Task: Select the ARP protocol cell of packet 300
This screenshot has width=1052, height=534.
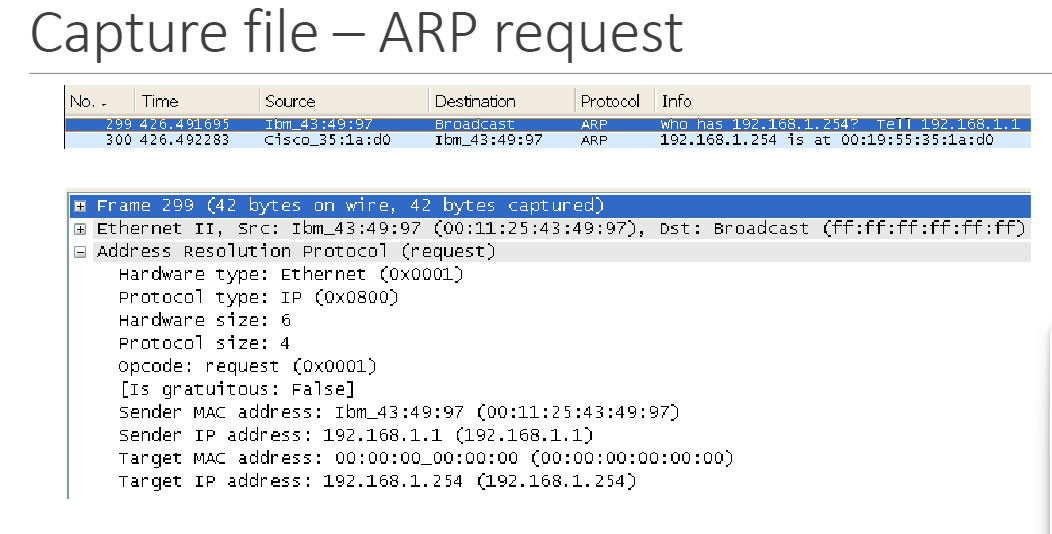Action: (594, 140)
